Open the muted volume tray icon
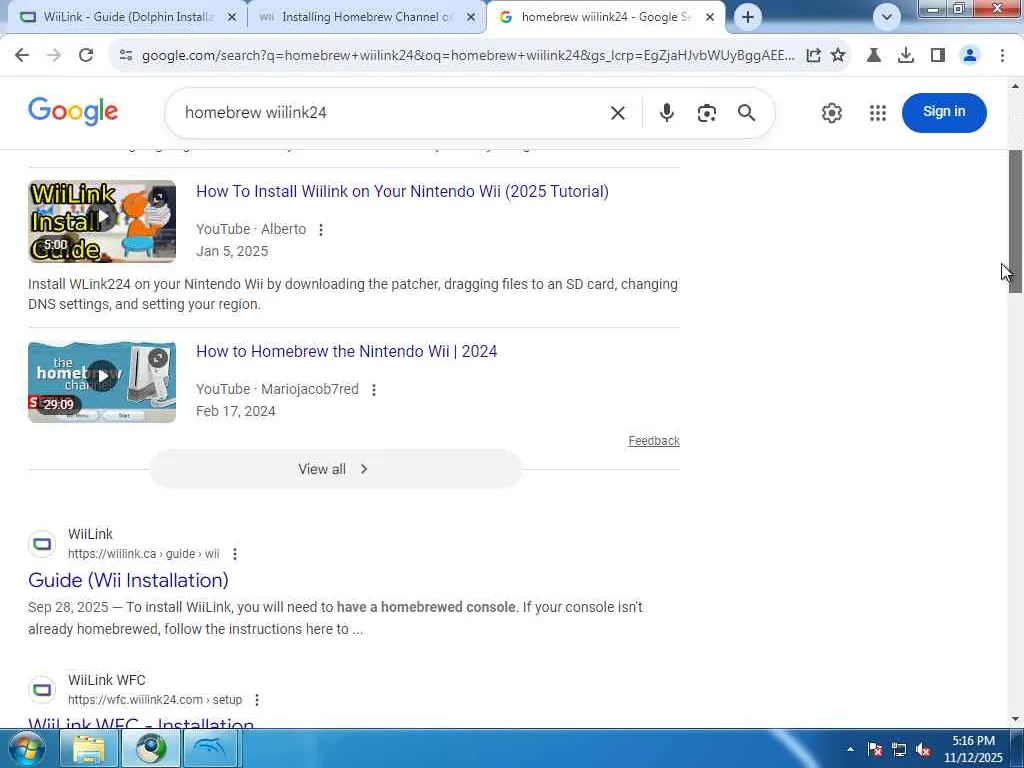This screenshot has width=1024, height=768. tap(923, 749)
